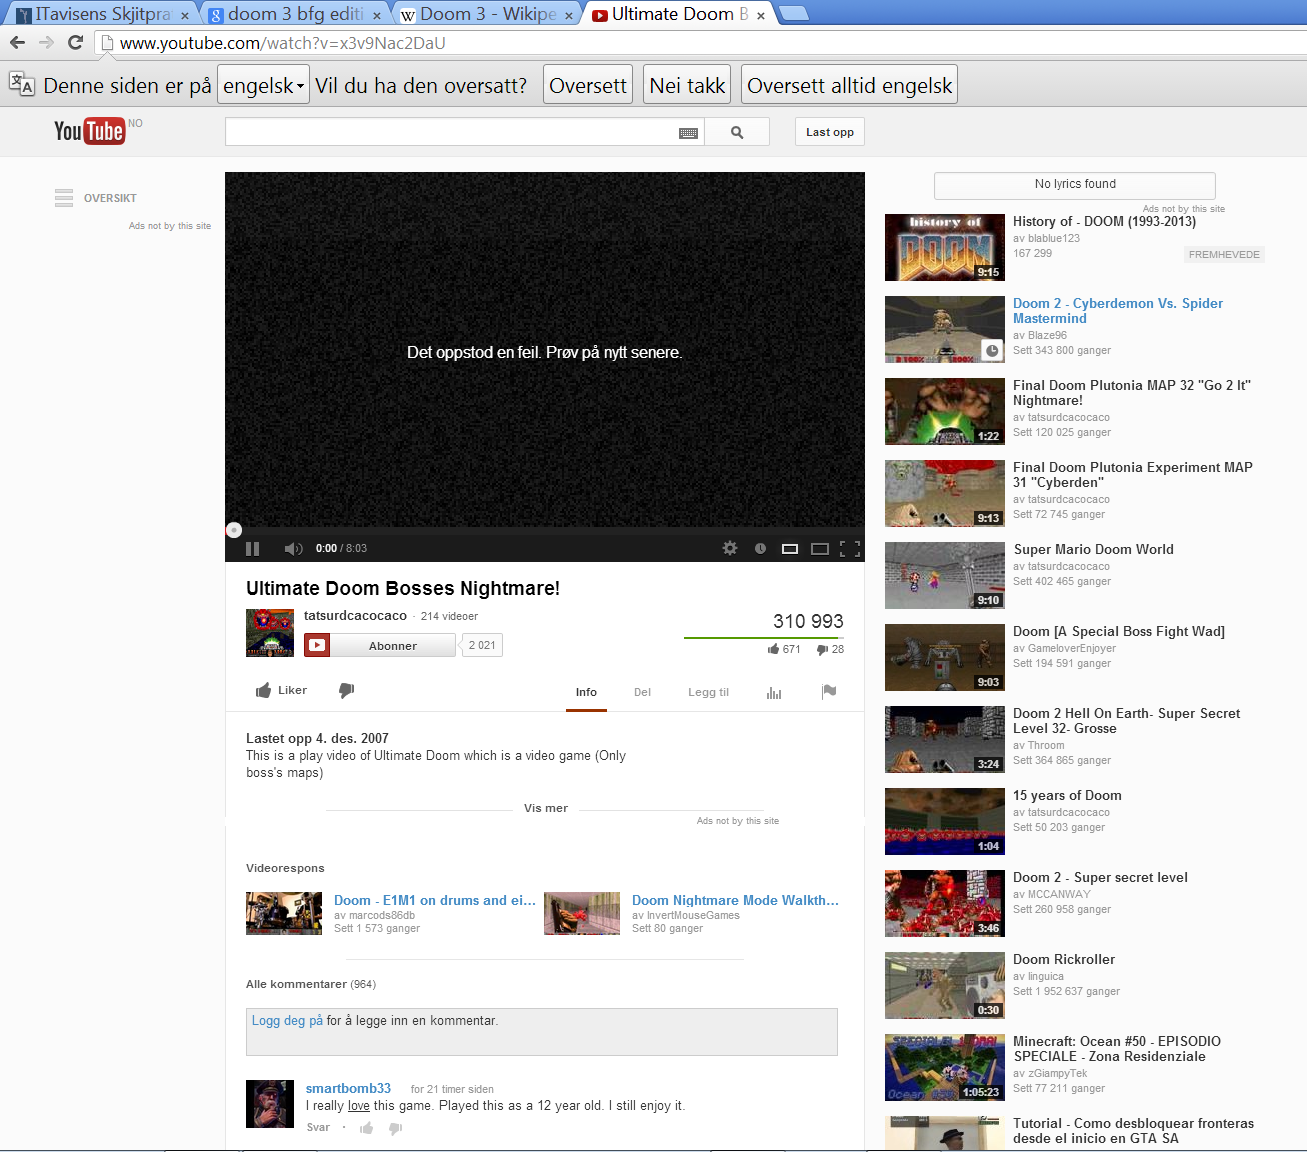Click the Liker like button
The image size is (1307, 1152).
click(281, 690)
